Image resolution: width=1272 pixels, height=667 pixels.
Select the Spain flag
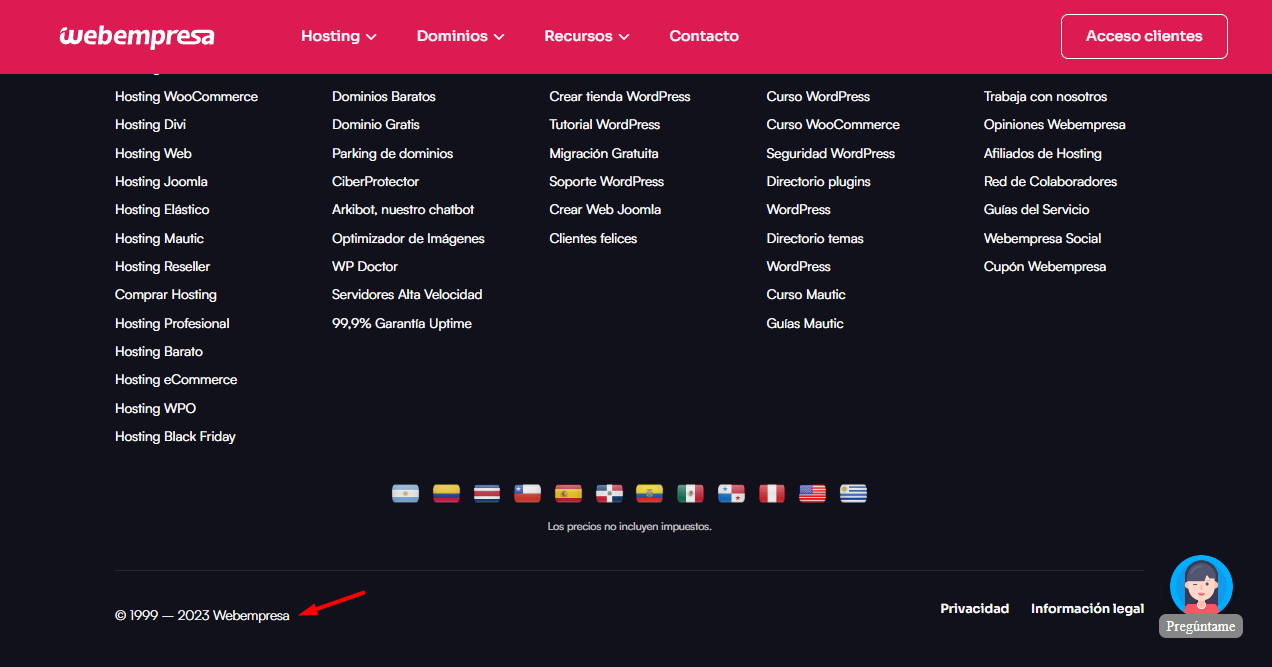(568, 493)
